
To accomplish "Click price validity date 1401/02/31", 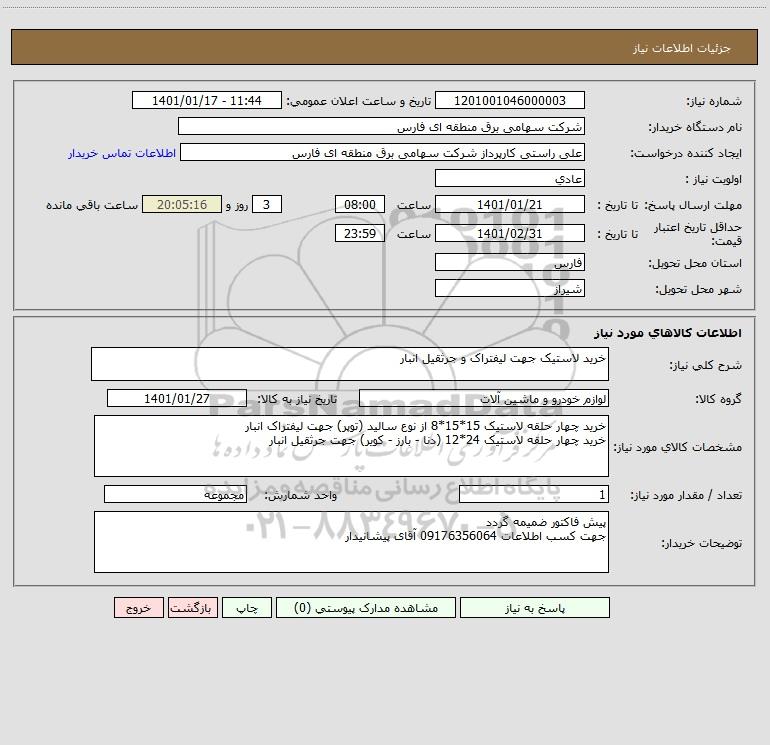I will (x=510, y=233).
